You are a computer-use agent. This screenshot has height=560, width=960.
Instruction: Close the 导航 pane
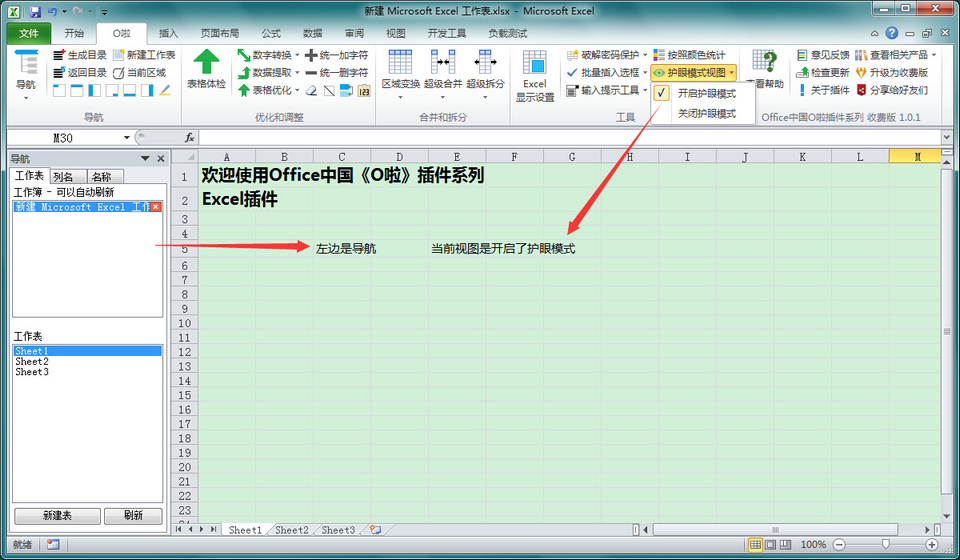(161, 159)
